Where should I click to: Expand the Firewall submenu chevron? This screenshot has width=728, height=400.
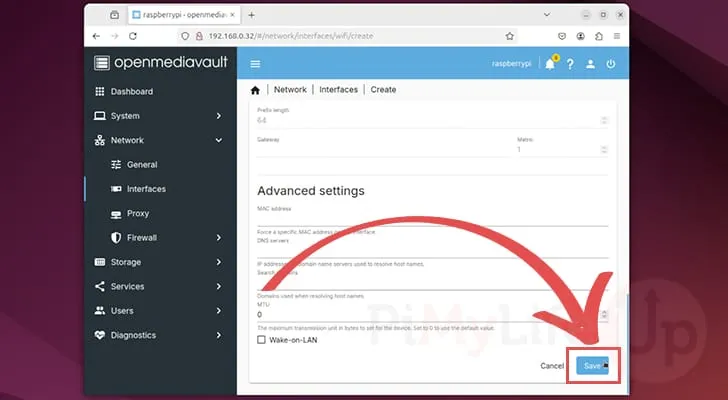[x=219, y=238]
